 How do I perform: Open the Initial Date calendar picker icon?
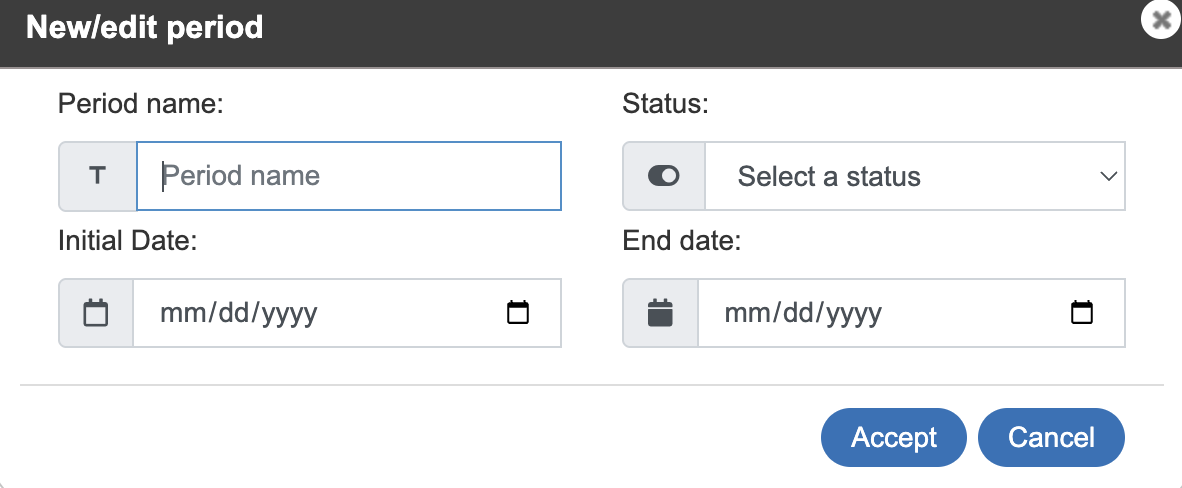518,312
